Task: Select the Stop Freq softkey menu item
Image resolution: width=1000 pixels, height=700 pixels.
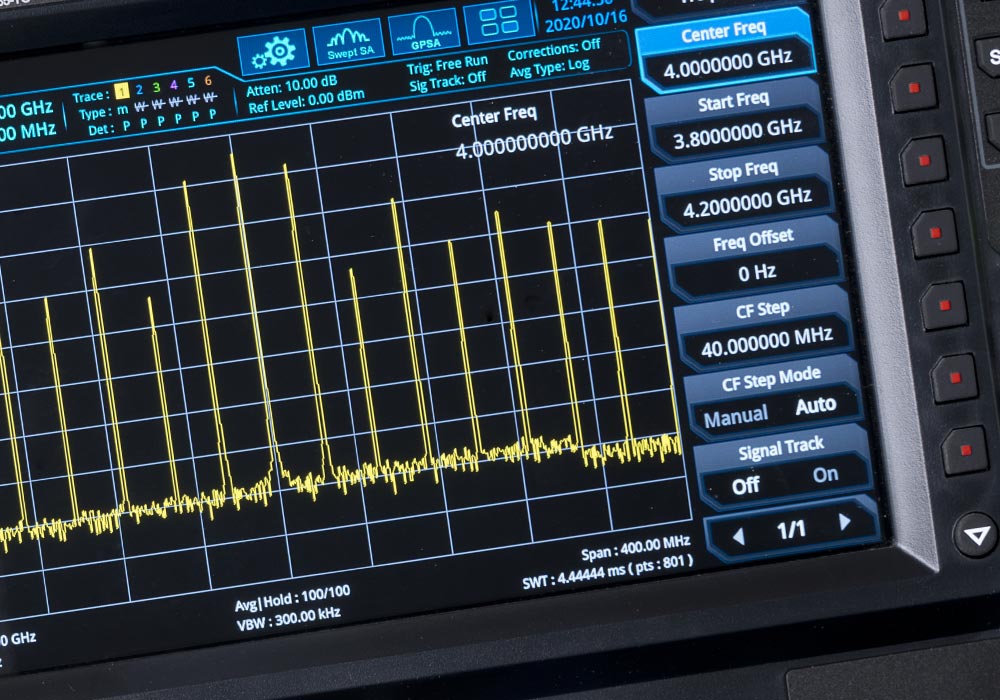Action: tap(746, 190)
